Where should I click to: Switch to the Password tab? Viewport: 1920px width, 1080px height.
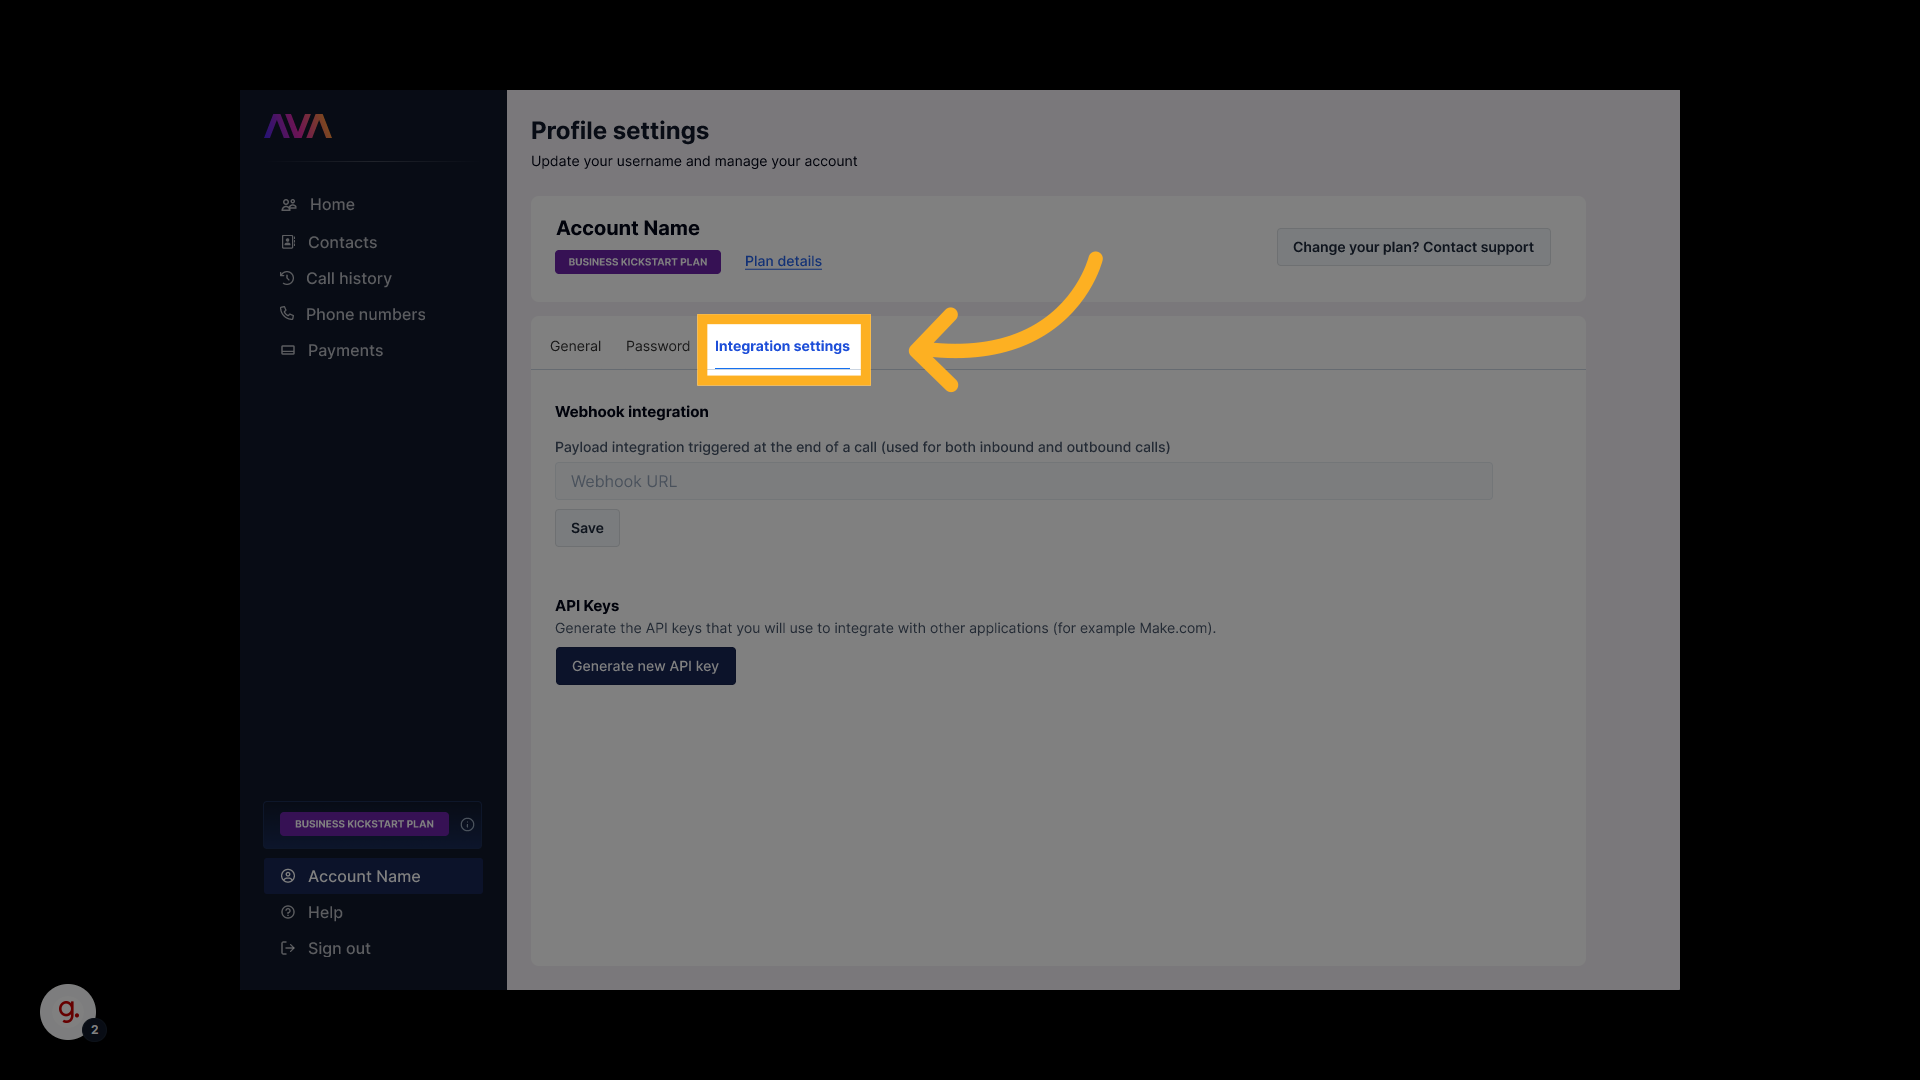click(657, 346)
